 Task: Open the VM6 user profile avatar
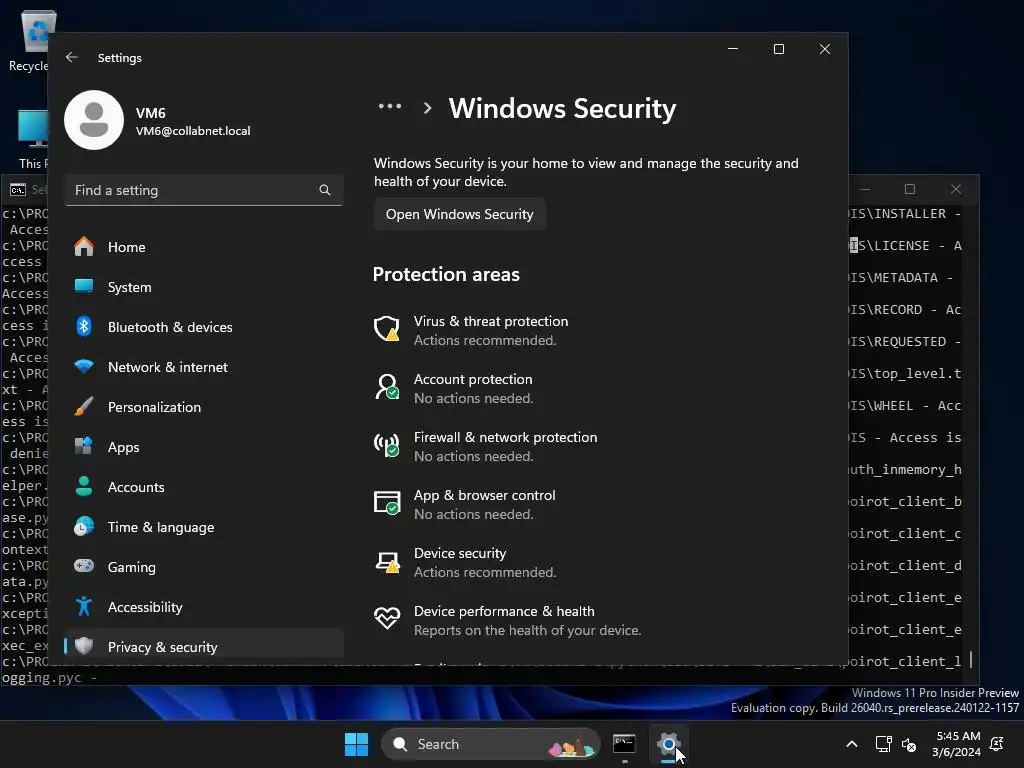click(x=94, y=120)
